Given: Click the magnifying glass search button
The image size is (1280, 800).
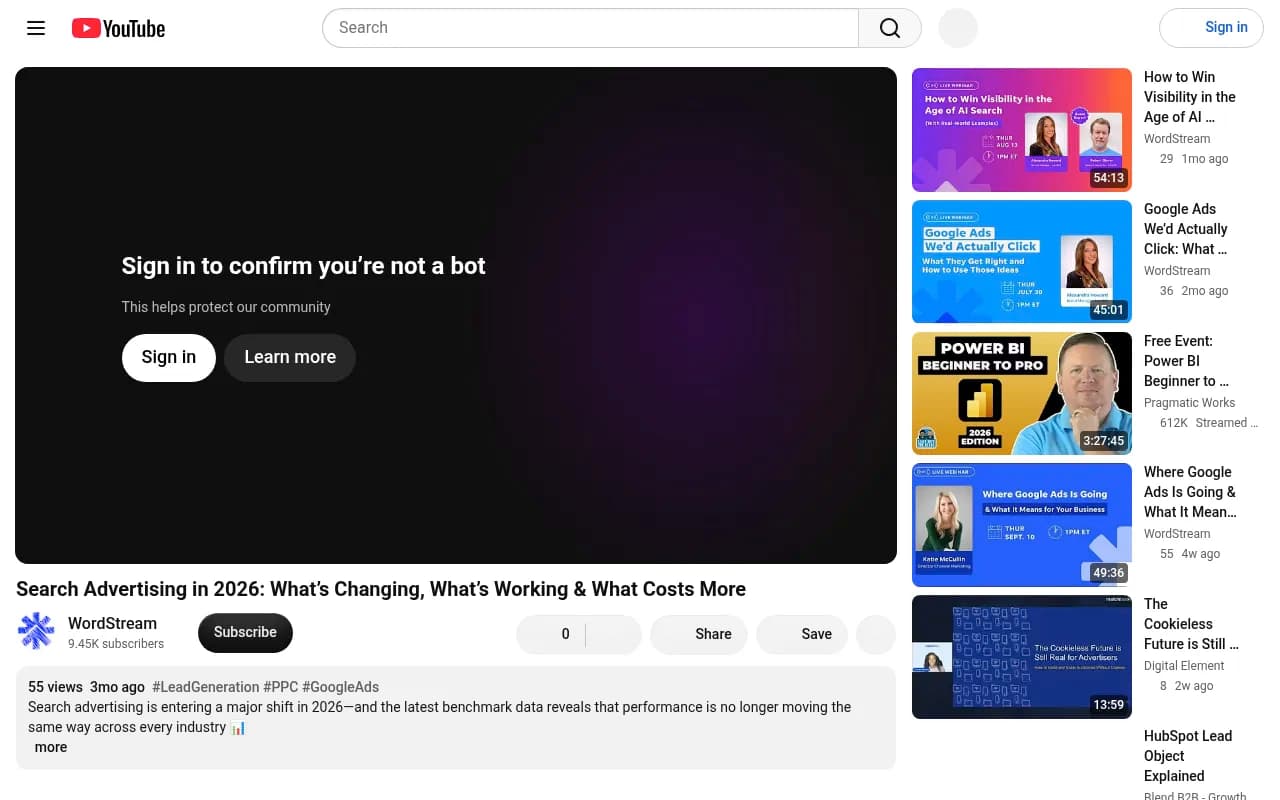Looking at the screenshot, I should click(889, 28).
